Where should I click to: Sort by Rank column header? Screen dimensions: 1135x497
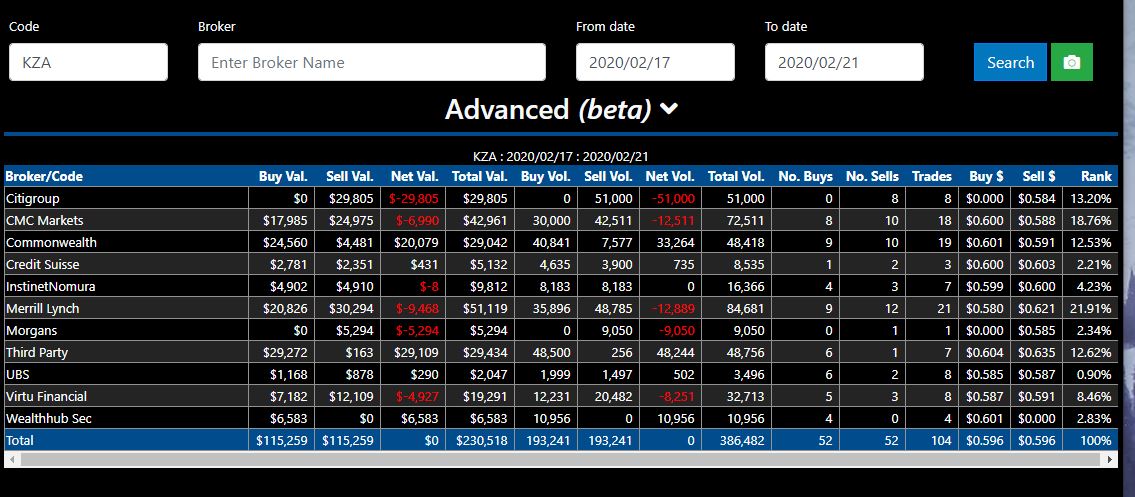[x=1096, y=176]
